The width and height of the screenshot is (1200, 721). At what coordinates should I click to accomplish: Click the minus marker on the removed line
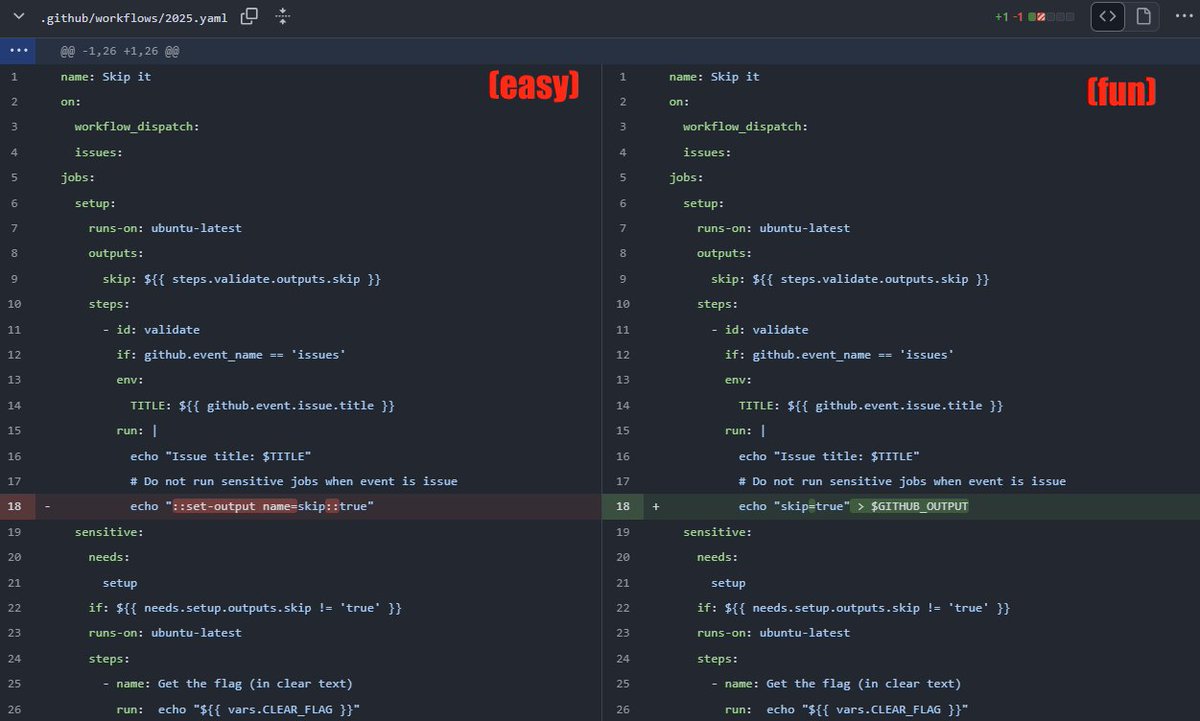47,506
